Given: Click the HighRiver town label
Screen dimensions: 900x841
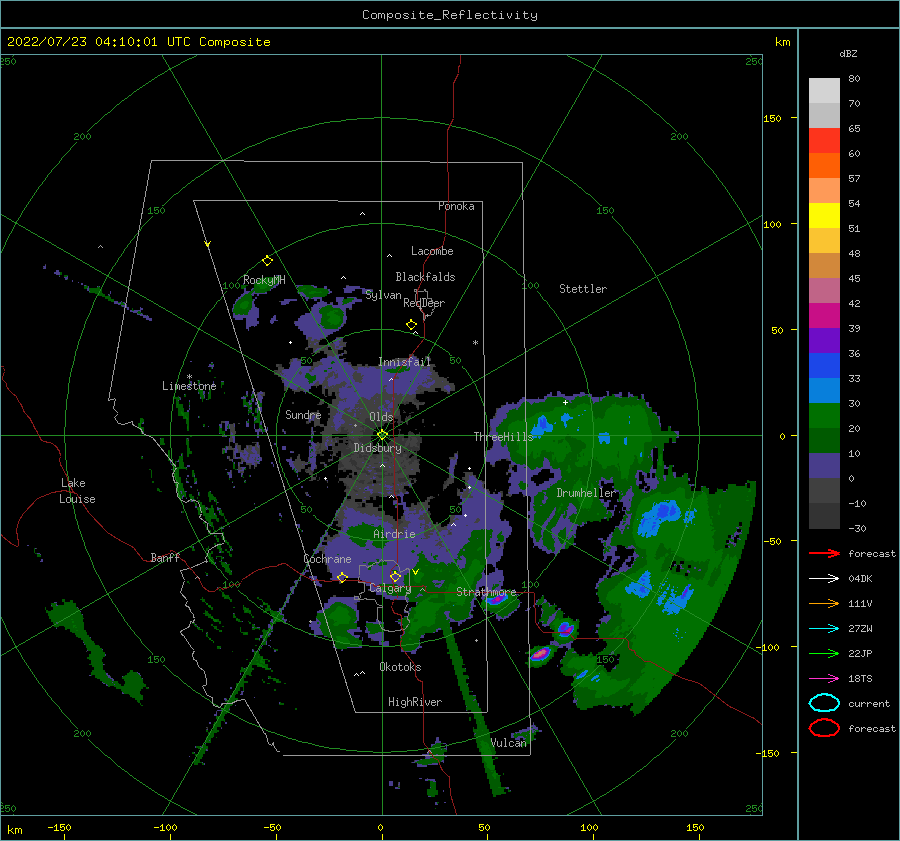Looking at the screenshot, I should click(415, 702).
